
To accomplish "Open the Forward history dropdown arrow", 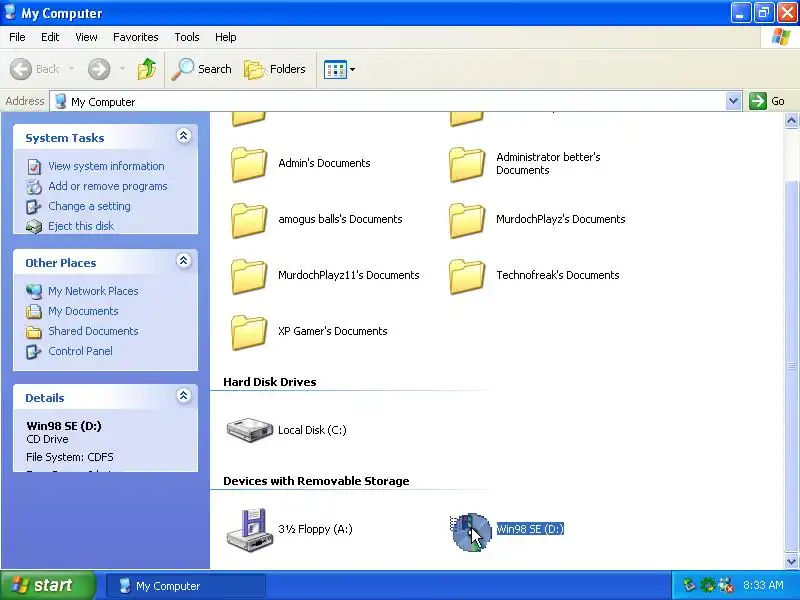I will coord(122,68).
